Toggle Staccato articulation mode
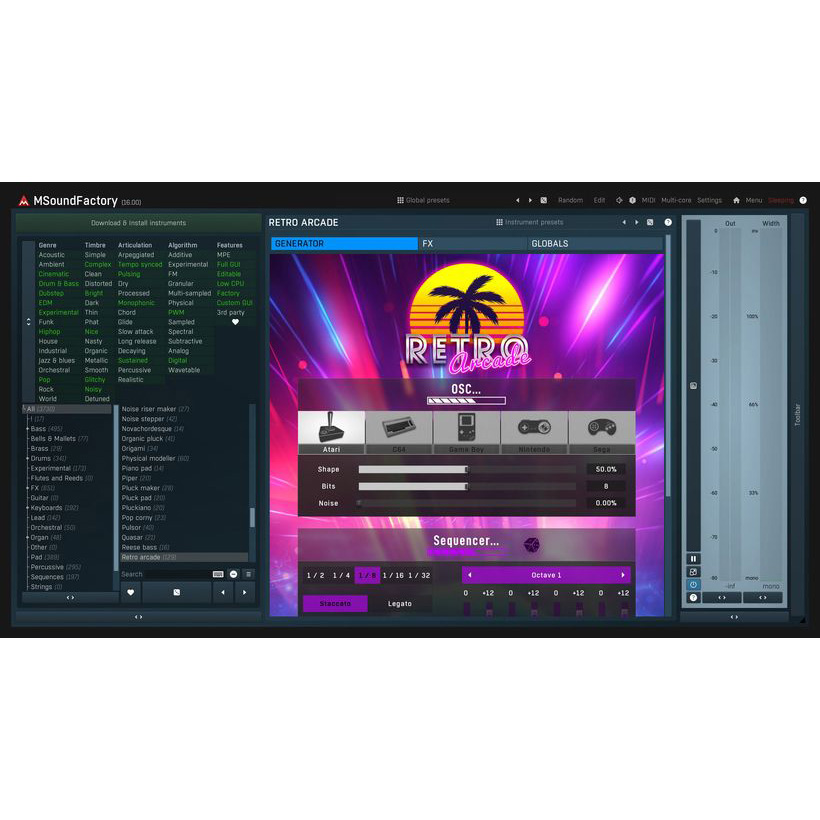 [335, 603]
